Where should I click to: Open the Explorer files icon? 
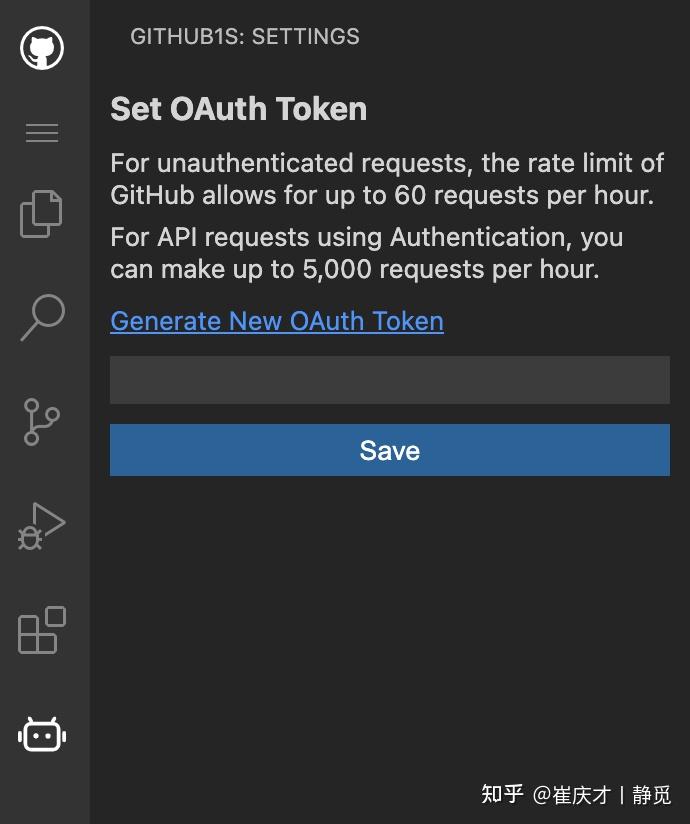pos(41,213)
